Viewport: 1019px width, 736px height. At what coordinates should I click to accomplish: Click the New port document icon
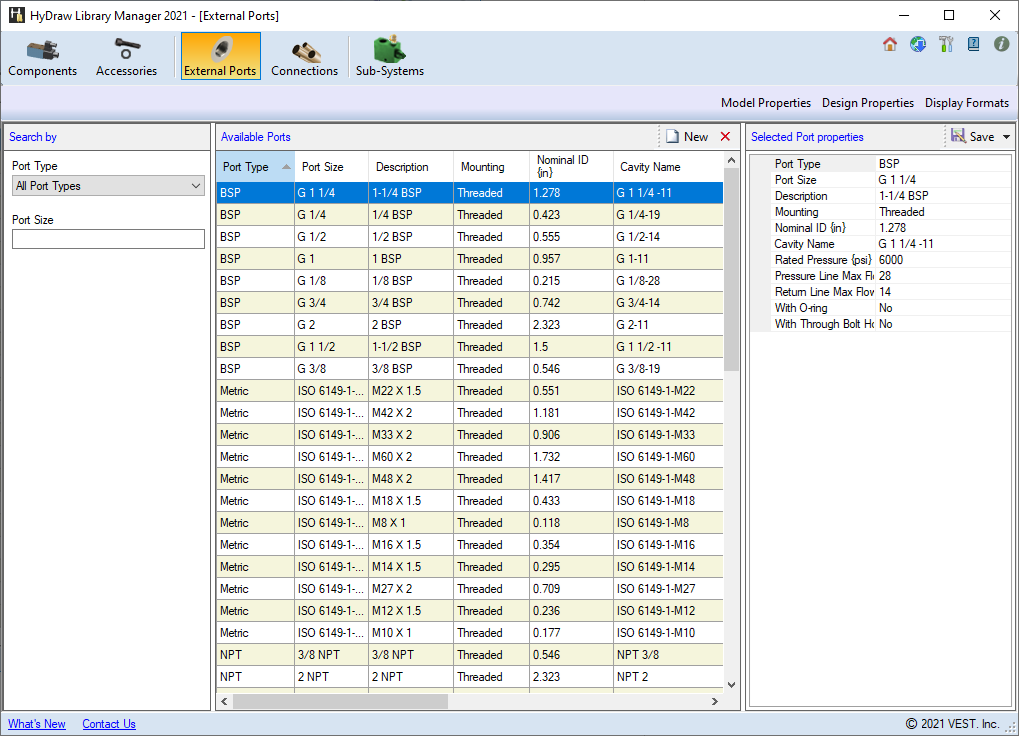(673, 136)
